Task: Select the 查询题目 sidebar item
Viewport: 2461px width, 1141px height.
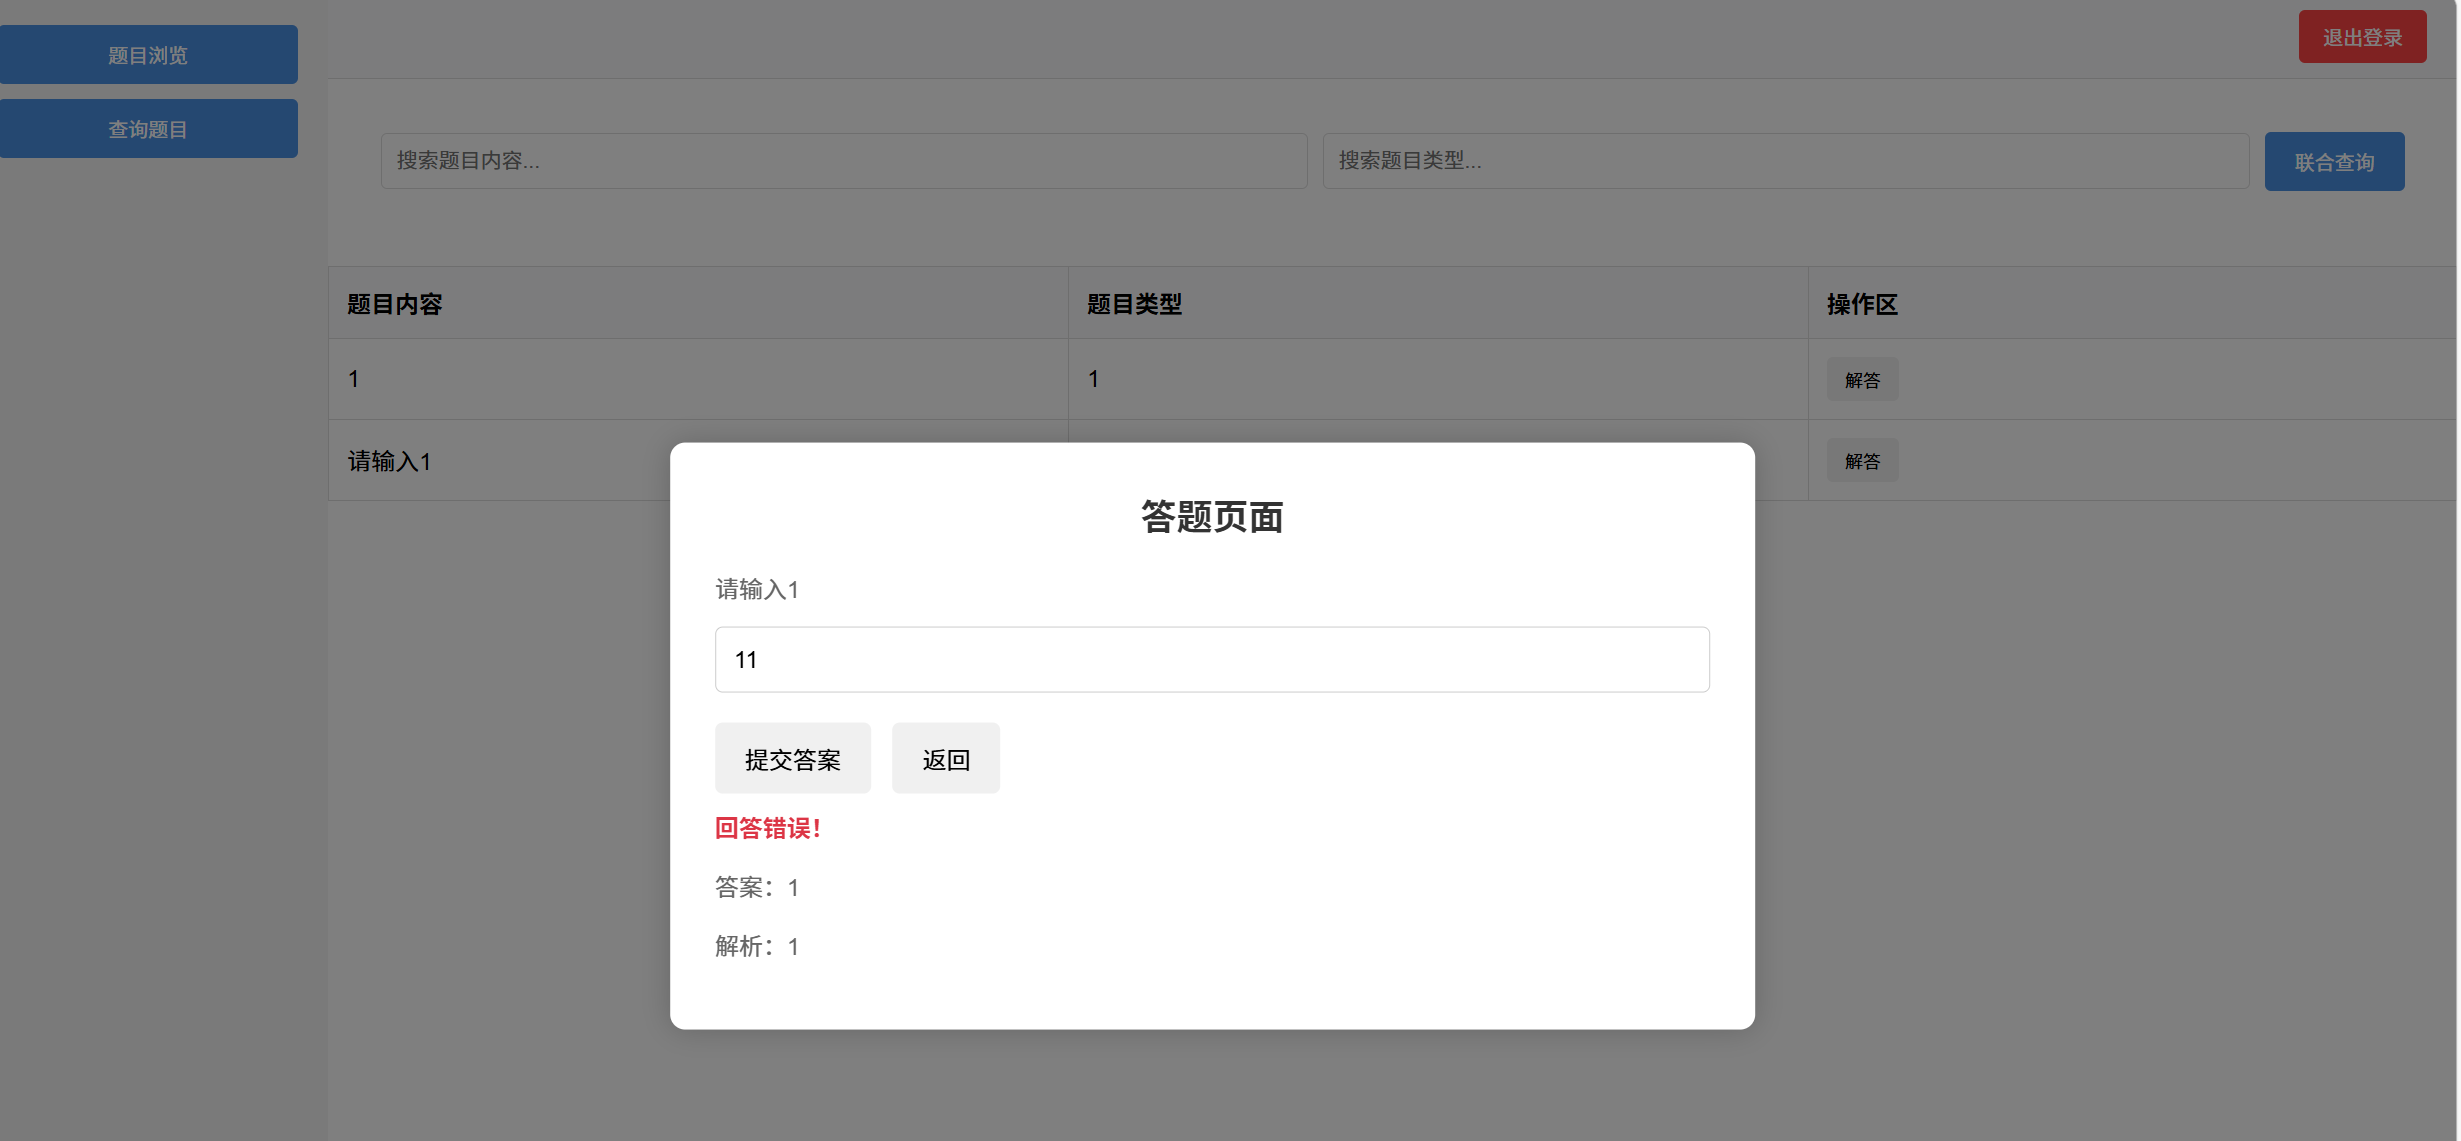Action: [148, 129]
